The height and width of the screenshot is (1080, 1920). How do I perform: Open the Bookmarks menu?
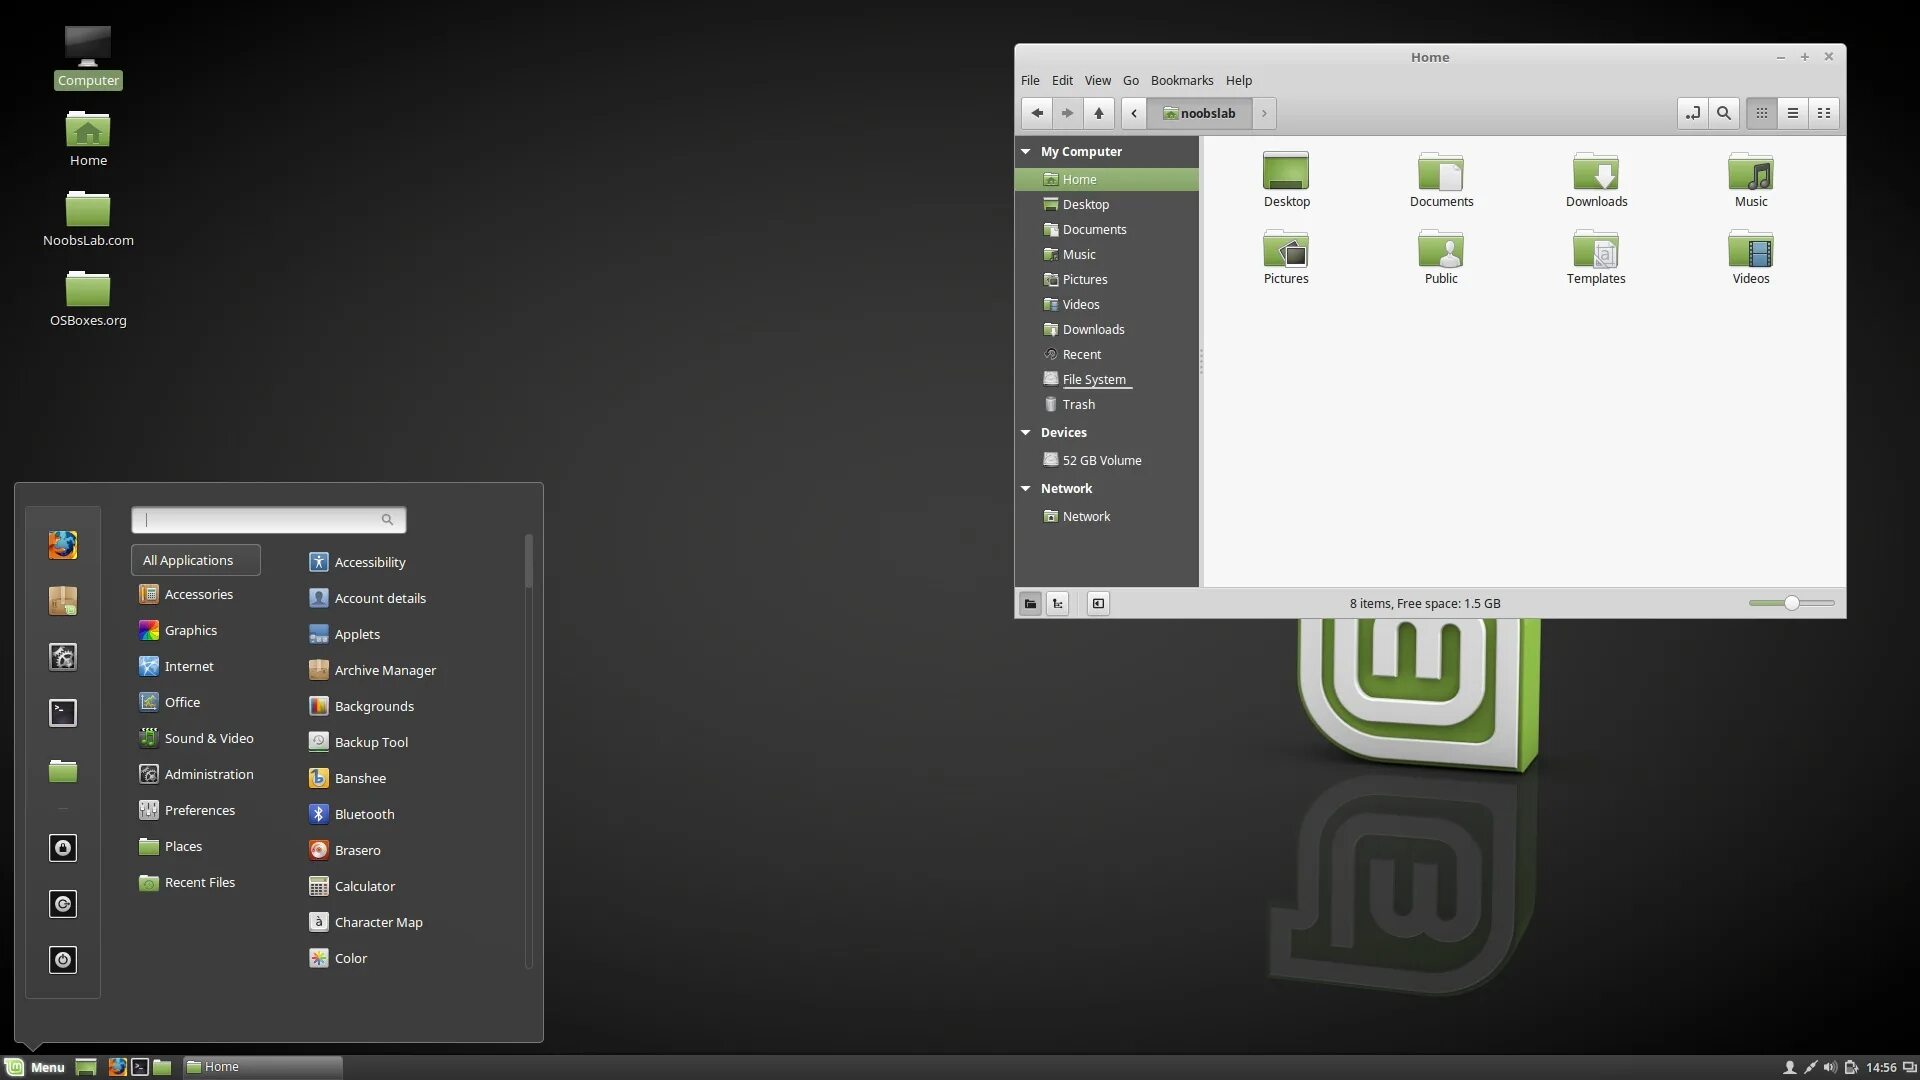click(1181, 80)
